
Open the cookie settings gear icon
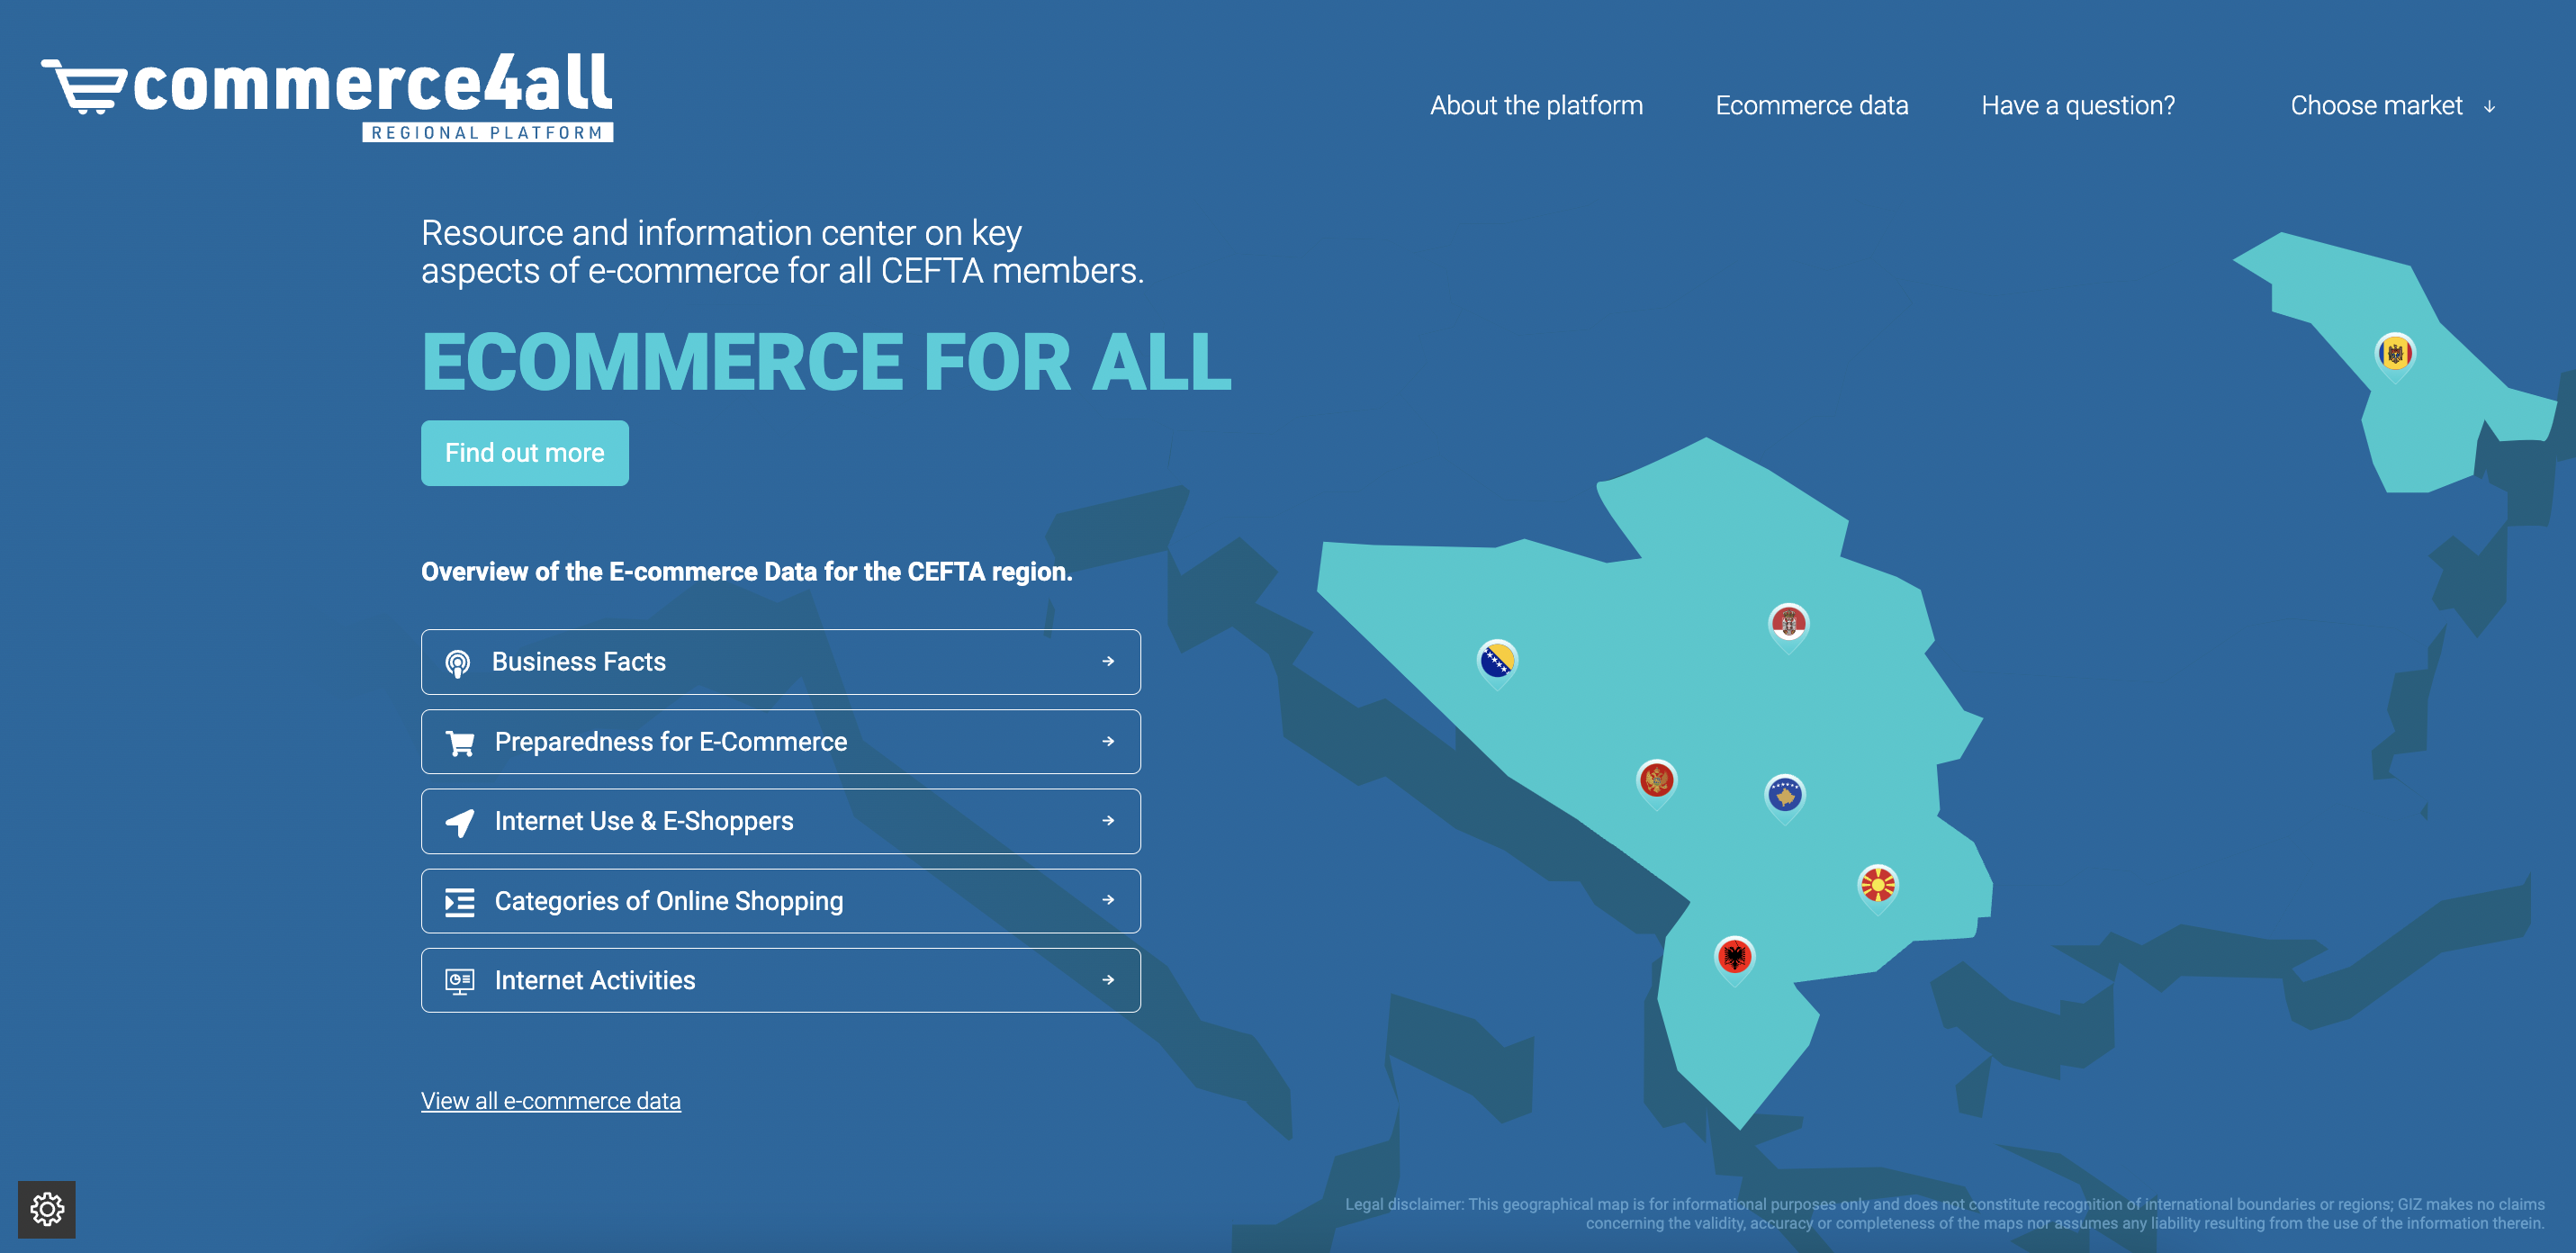[x=47, y=1209]
